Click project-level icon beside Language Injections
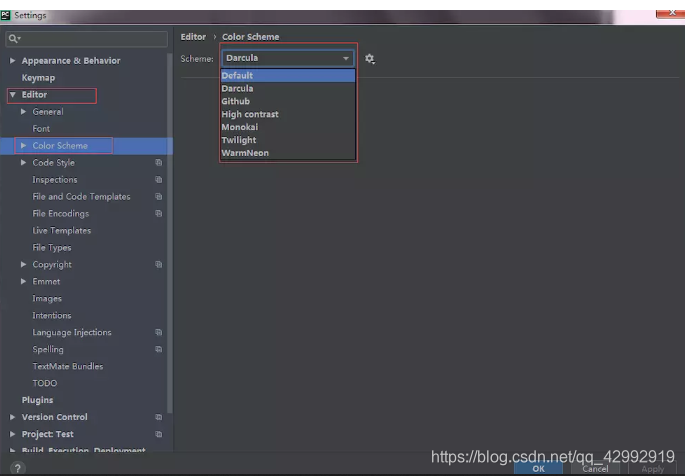 159,332
